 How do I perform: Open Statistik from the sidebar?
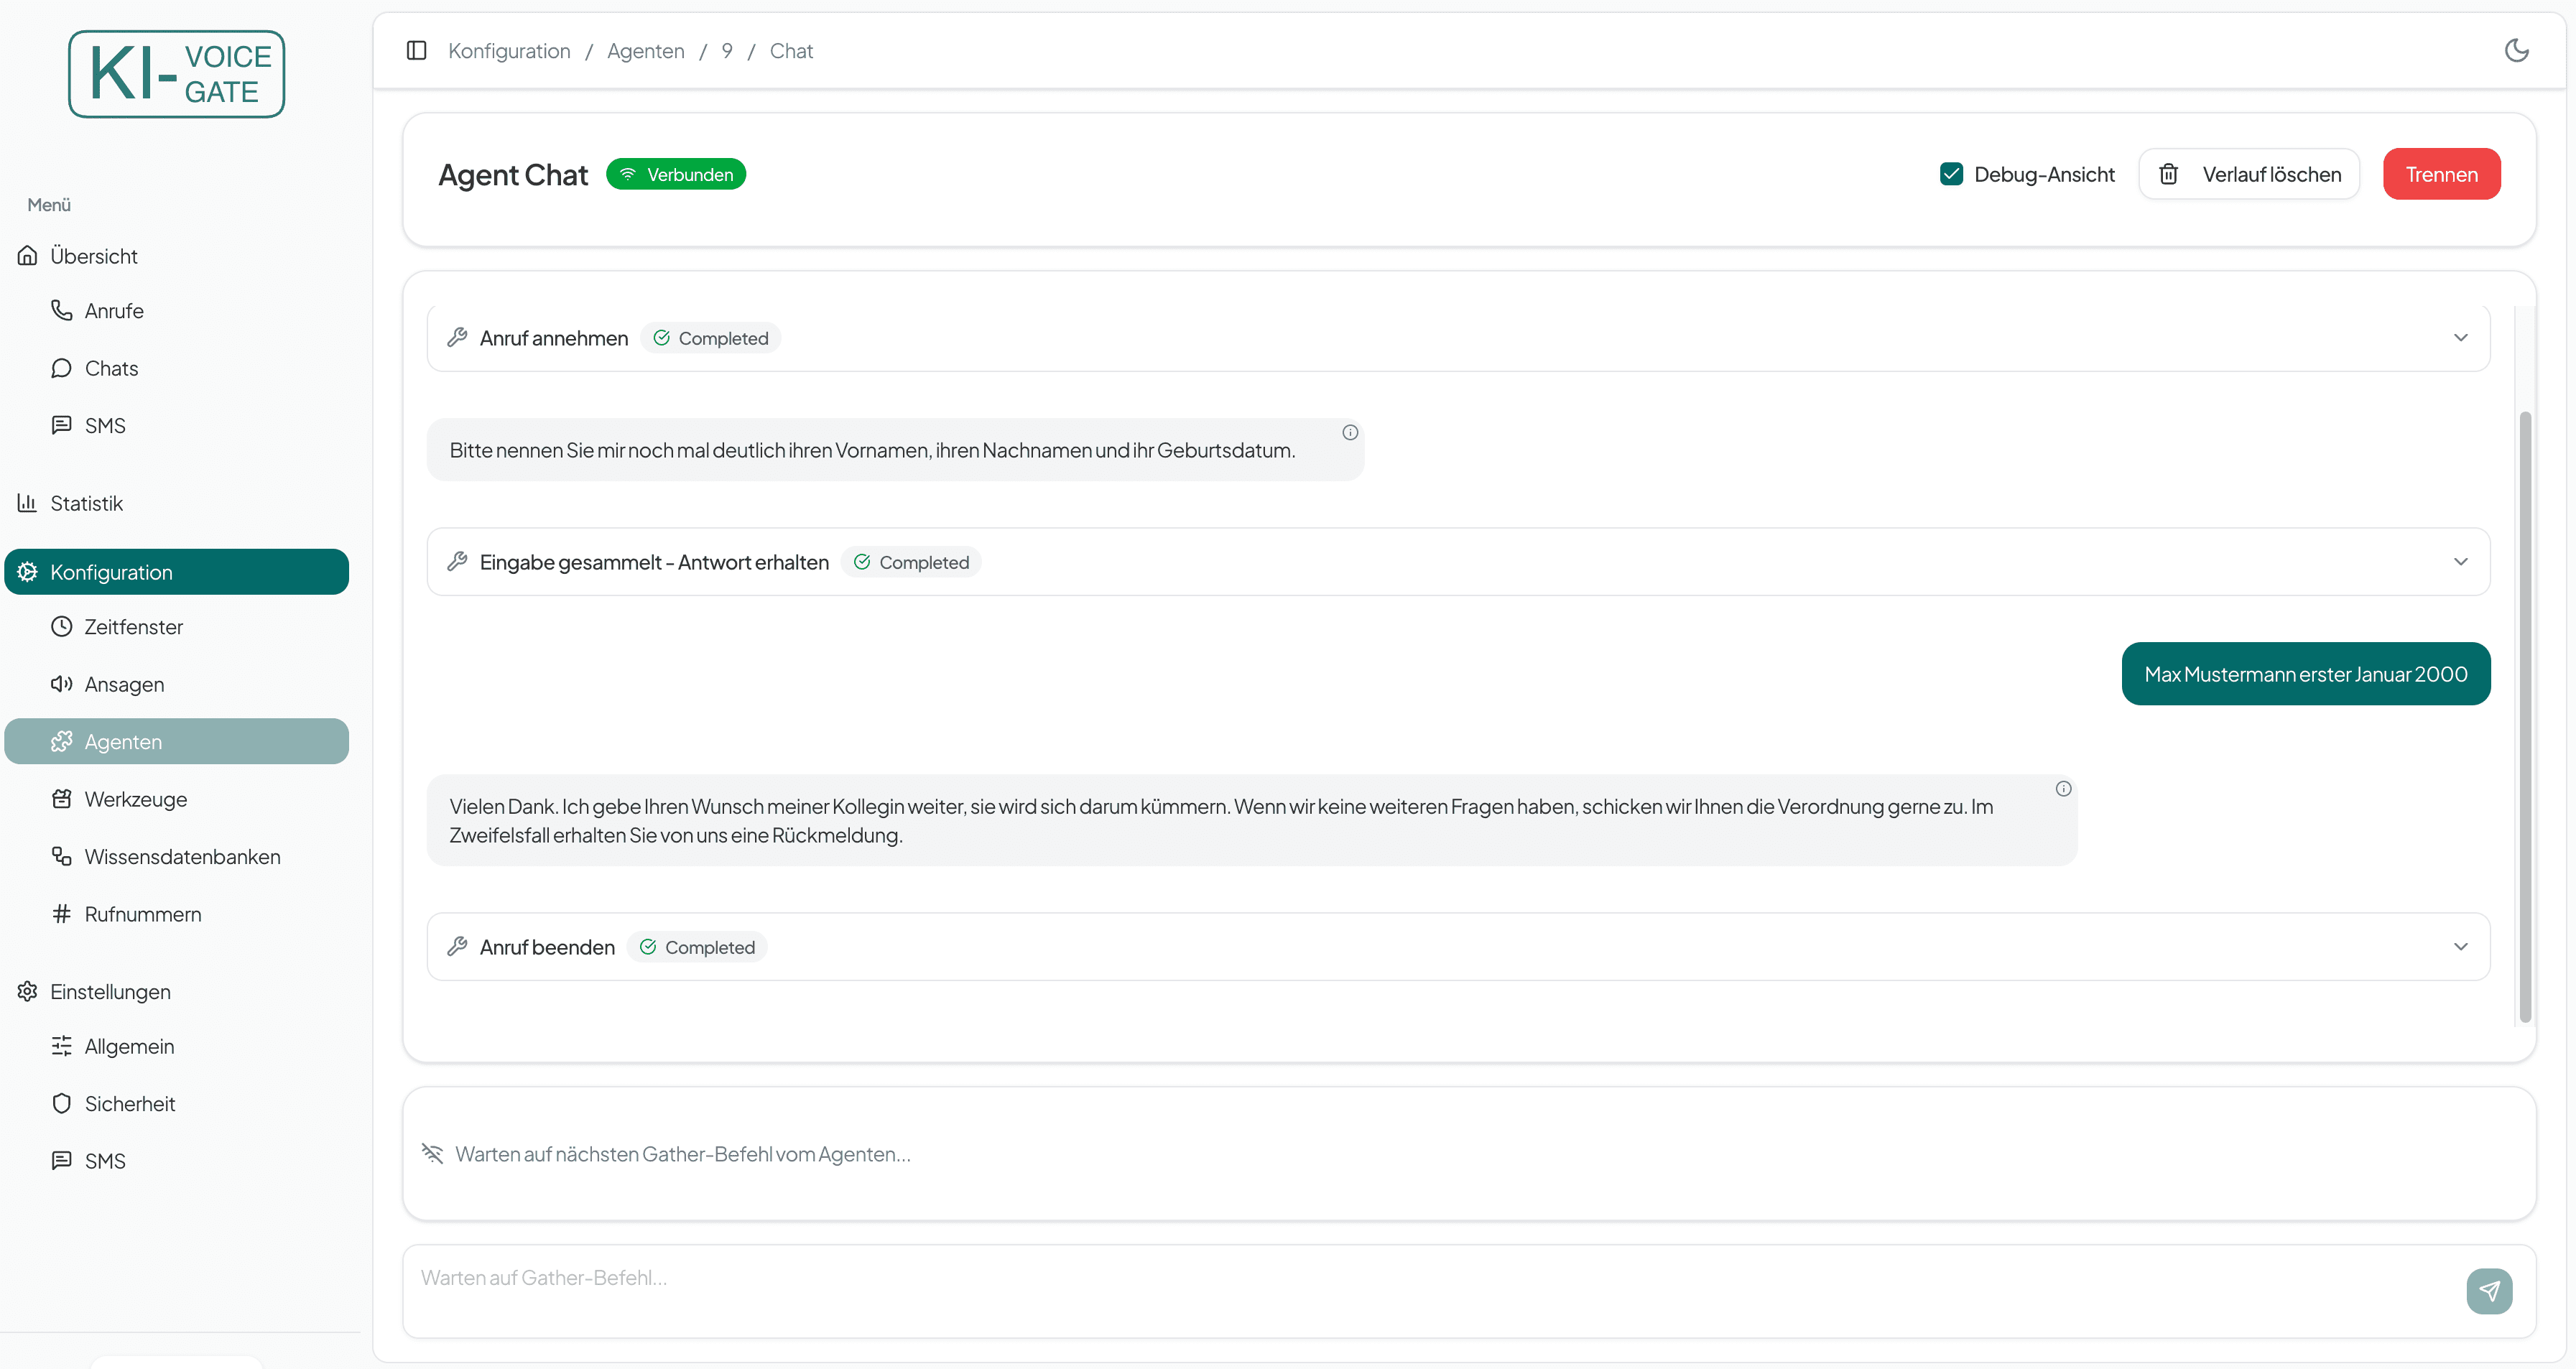pyautogui.click(x=87, y=502)
